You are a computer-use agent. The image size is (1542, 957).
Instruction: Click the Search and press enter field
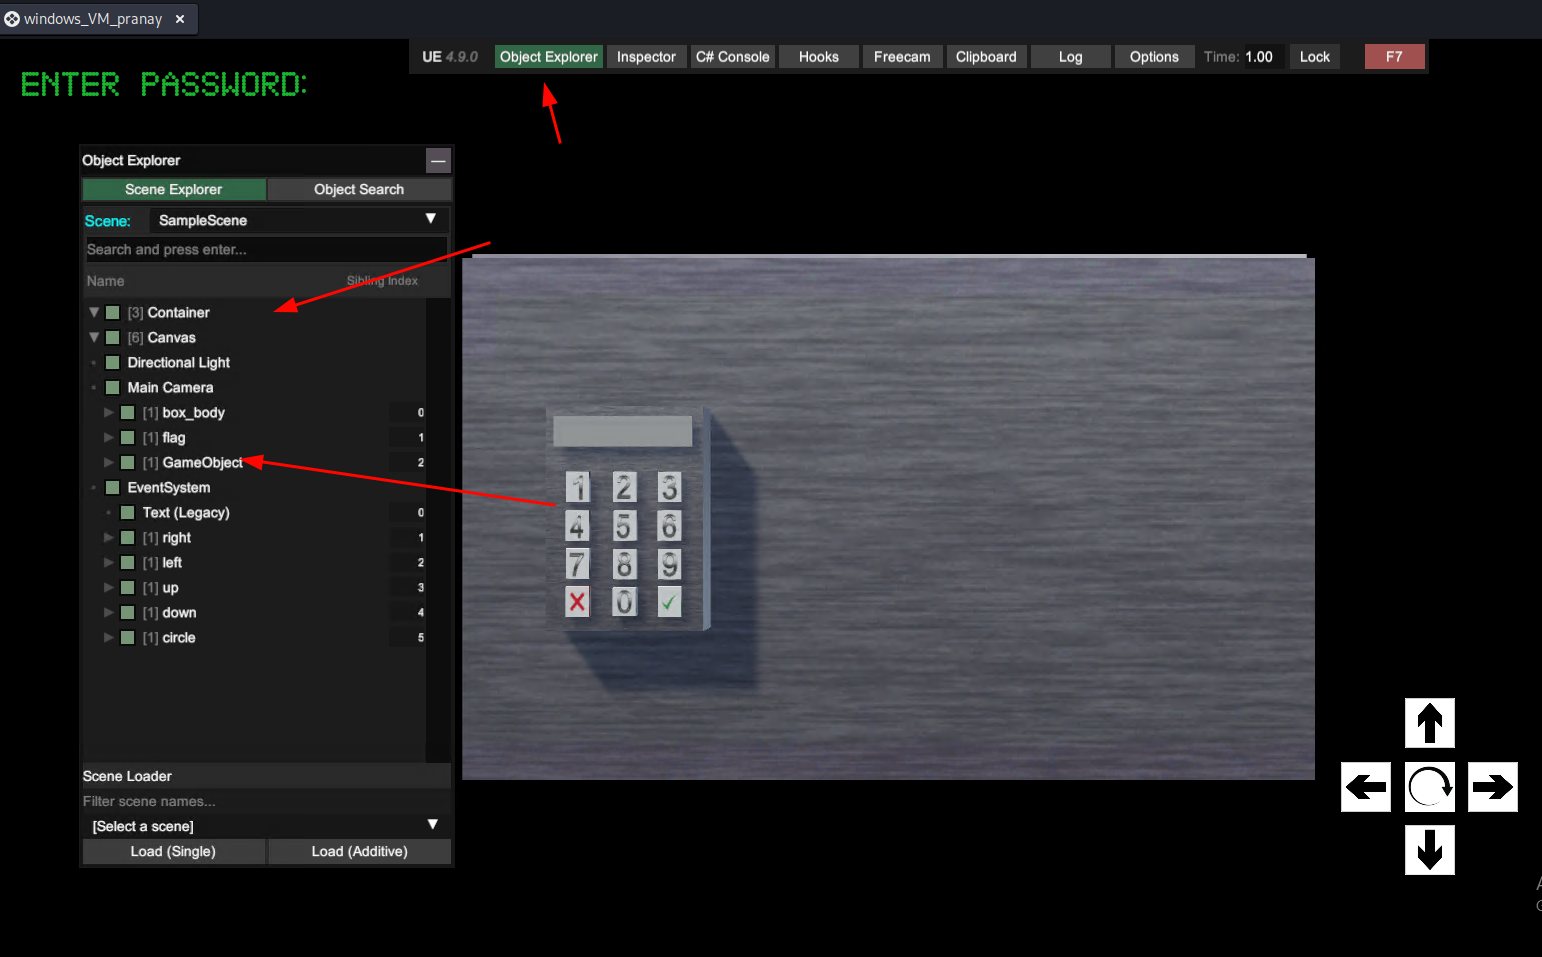[x=265, y=250]
